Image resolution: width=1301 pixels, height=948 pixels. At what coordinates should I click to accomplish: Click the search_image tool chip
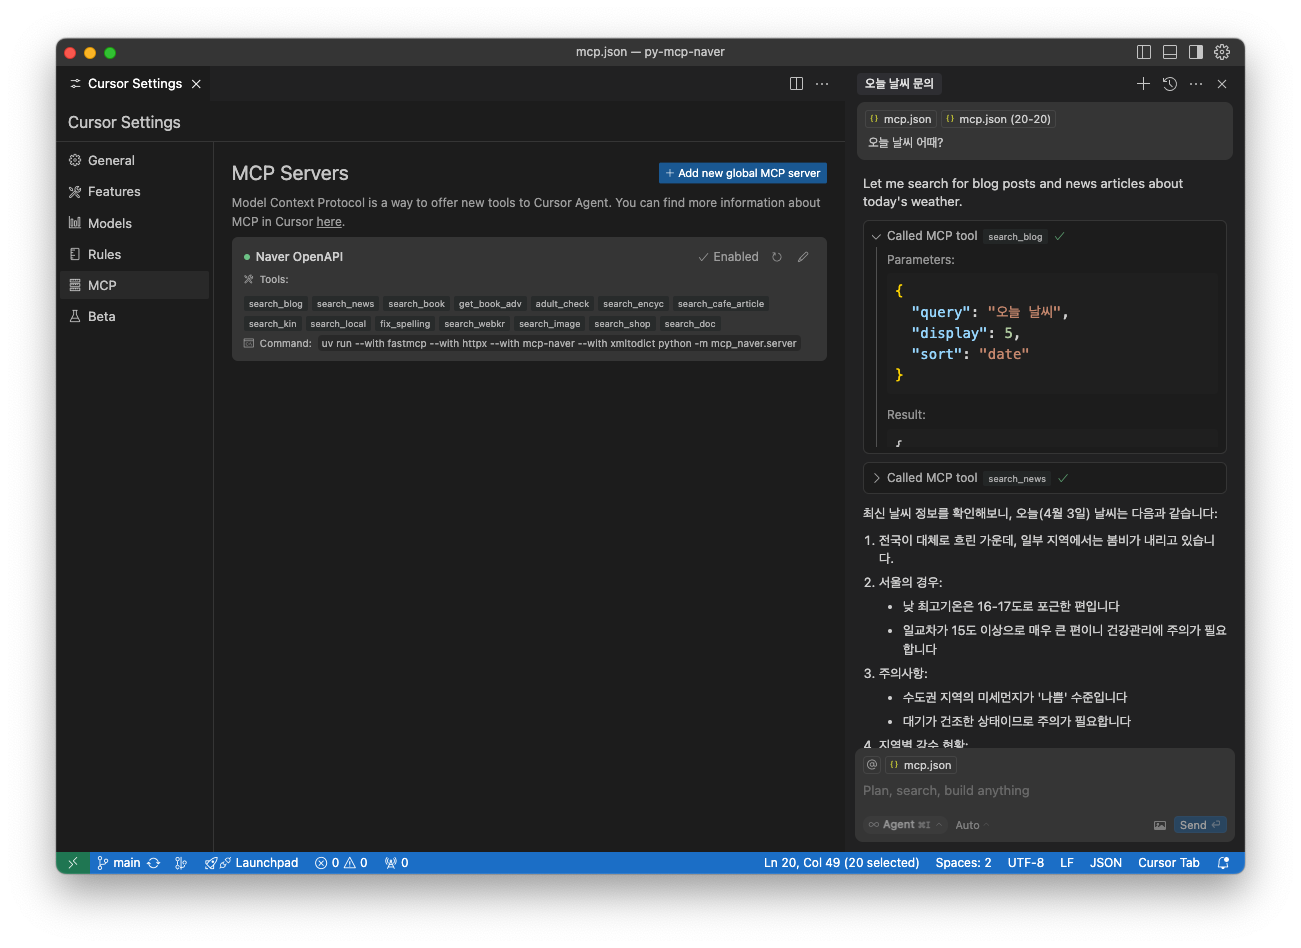[x=550, y=324]
